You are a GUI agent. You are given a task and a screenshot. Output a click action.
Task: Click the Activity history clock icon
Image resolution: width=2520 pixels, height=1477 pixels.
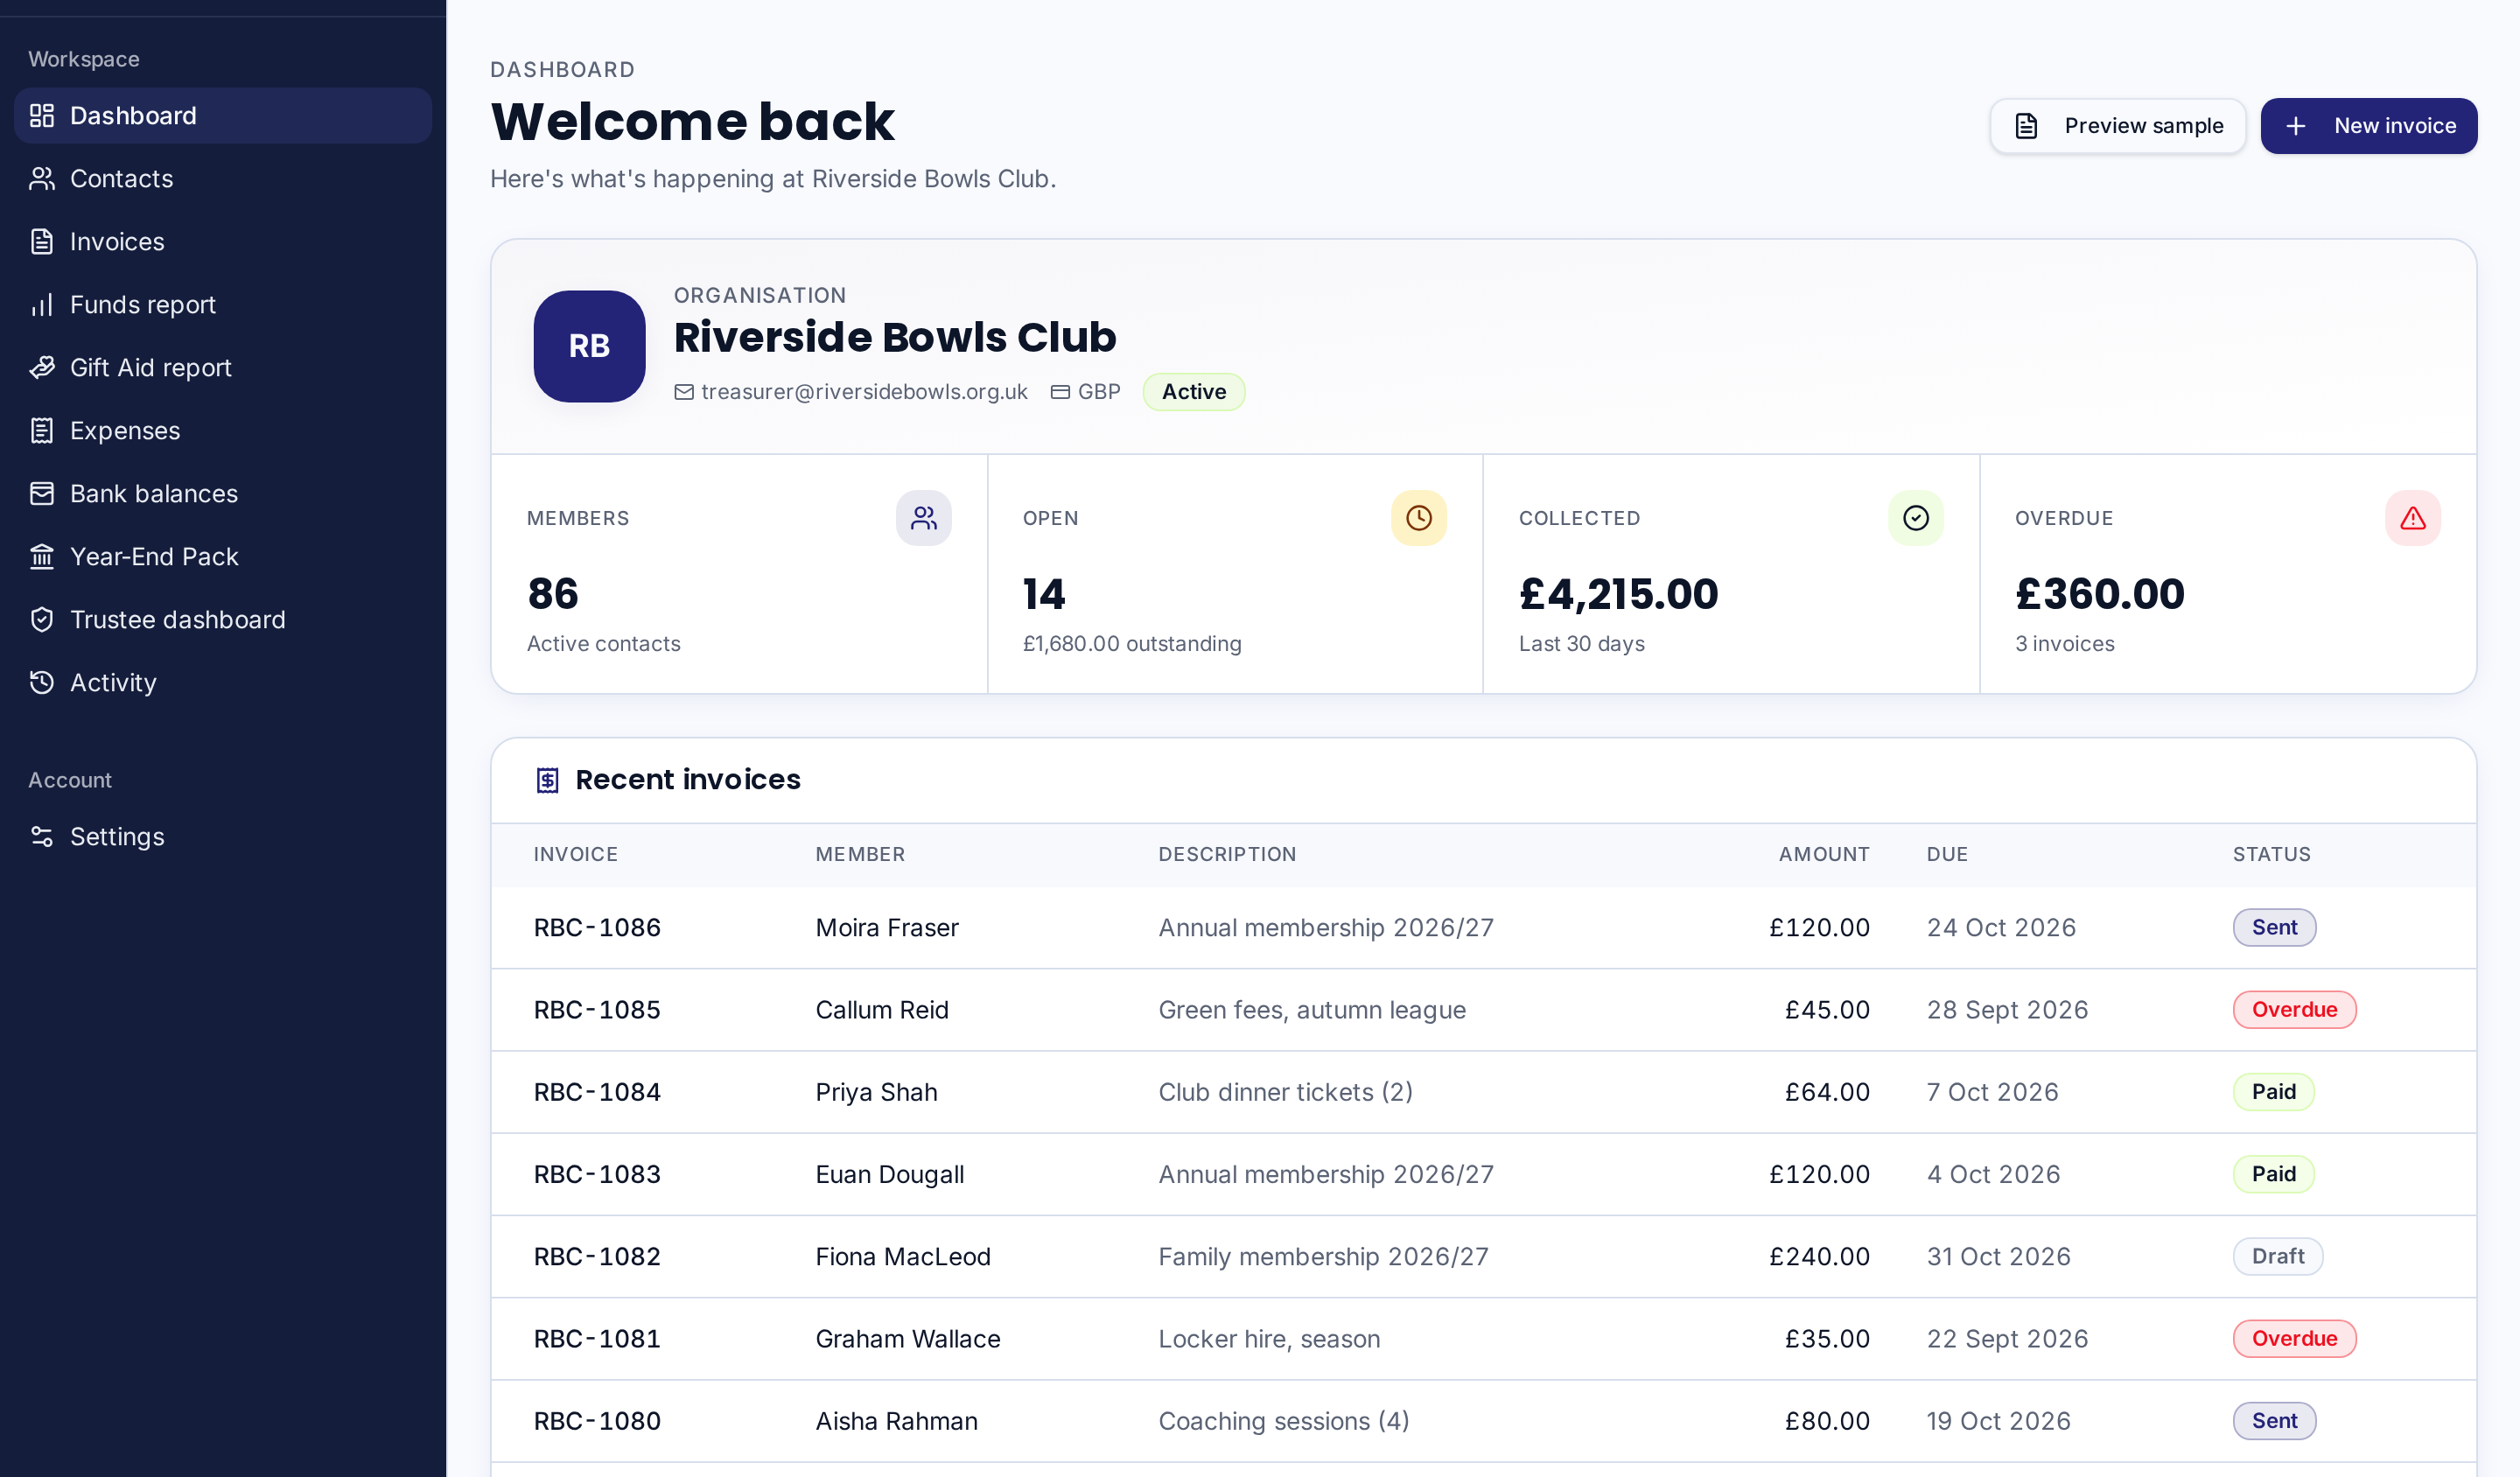[42, 683]
